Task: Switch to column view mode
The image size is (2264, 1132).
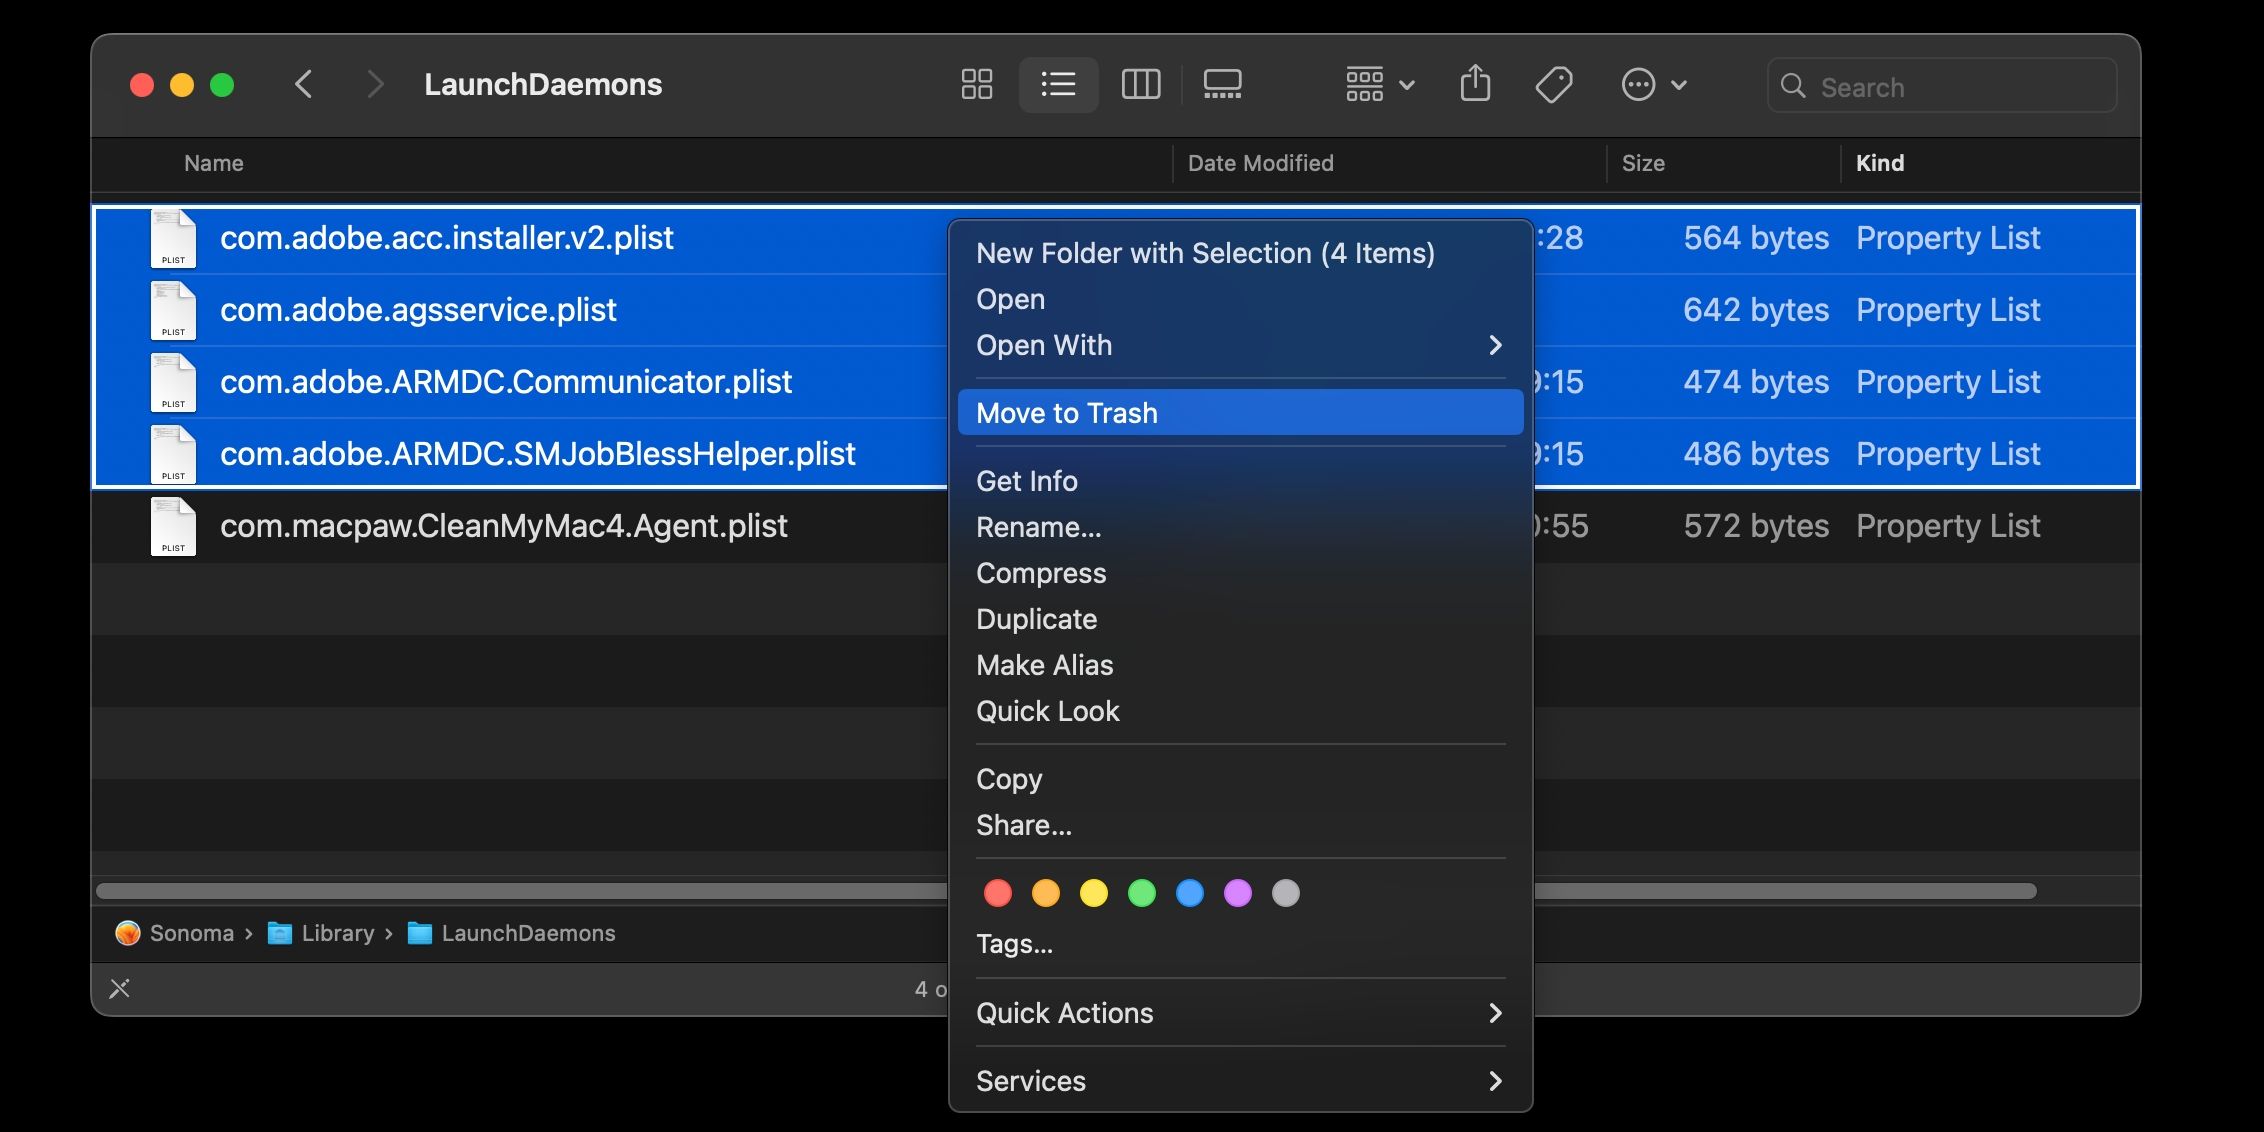Action: point(1140,84)
